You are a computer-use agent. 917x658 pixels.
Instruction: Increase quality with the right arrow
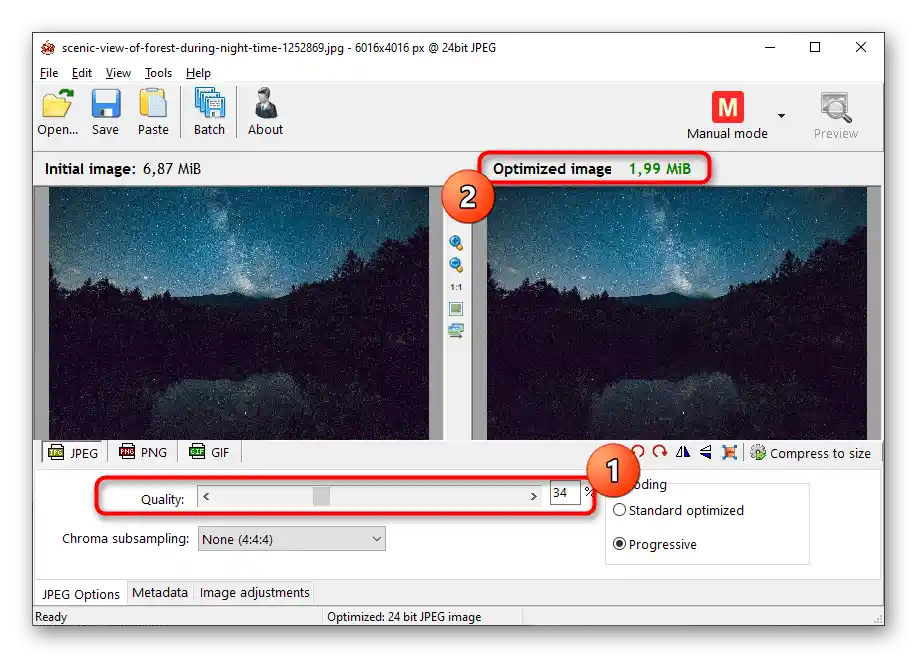(533, 497)
